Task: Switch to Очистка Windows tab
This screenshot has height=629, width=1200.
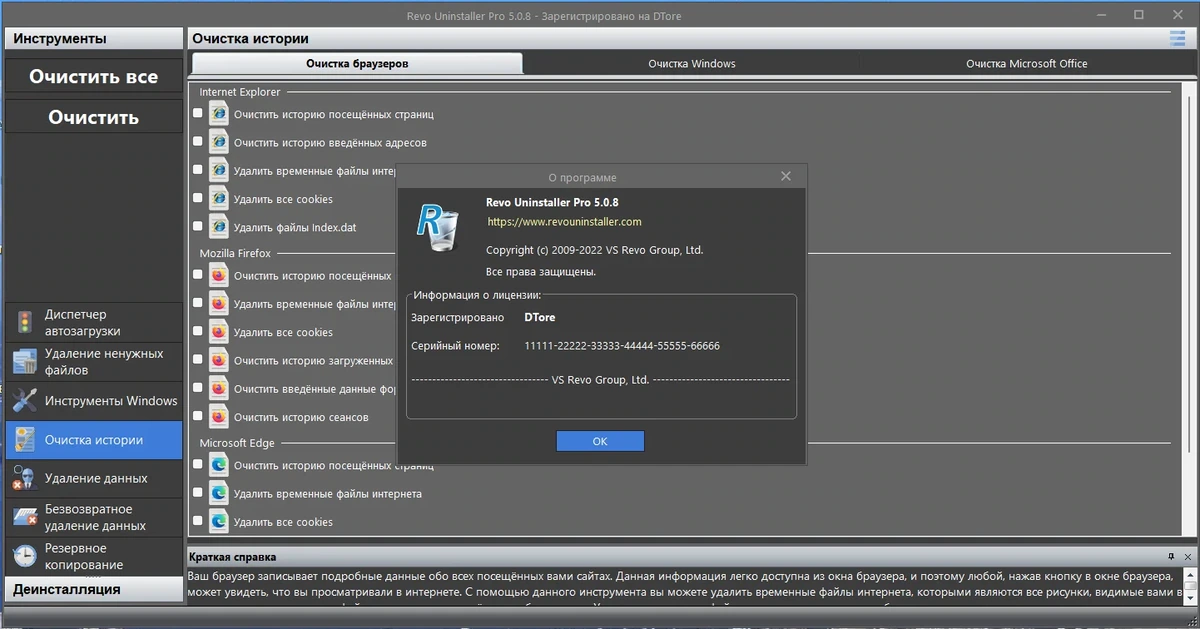Action: [692, 63]
